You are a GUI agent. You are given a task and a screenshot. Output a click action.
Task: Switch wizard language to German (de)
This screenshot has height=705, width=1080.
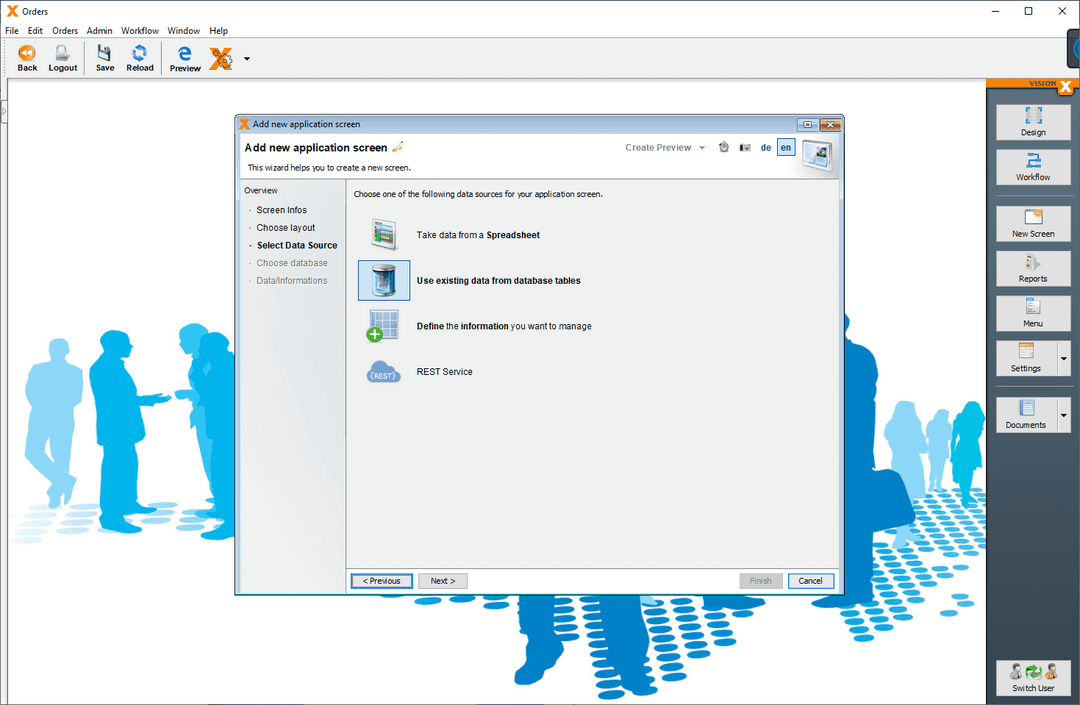[x=765, y=147]
